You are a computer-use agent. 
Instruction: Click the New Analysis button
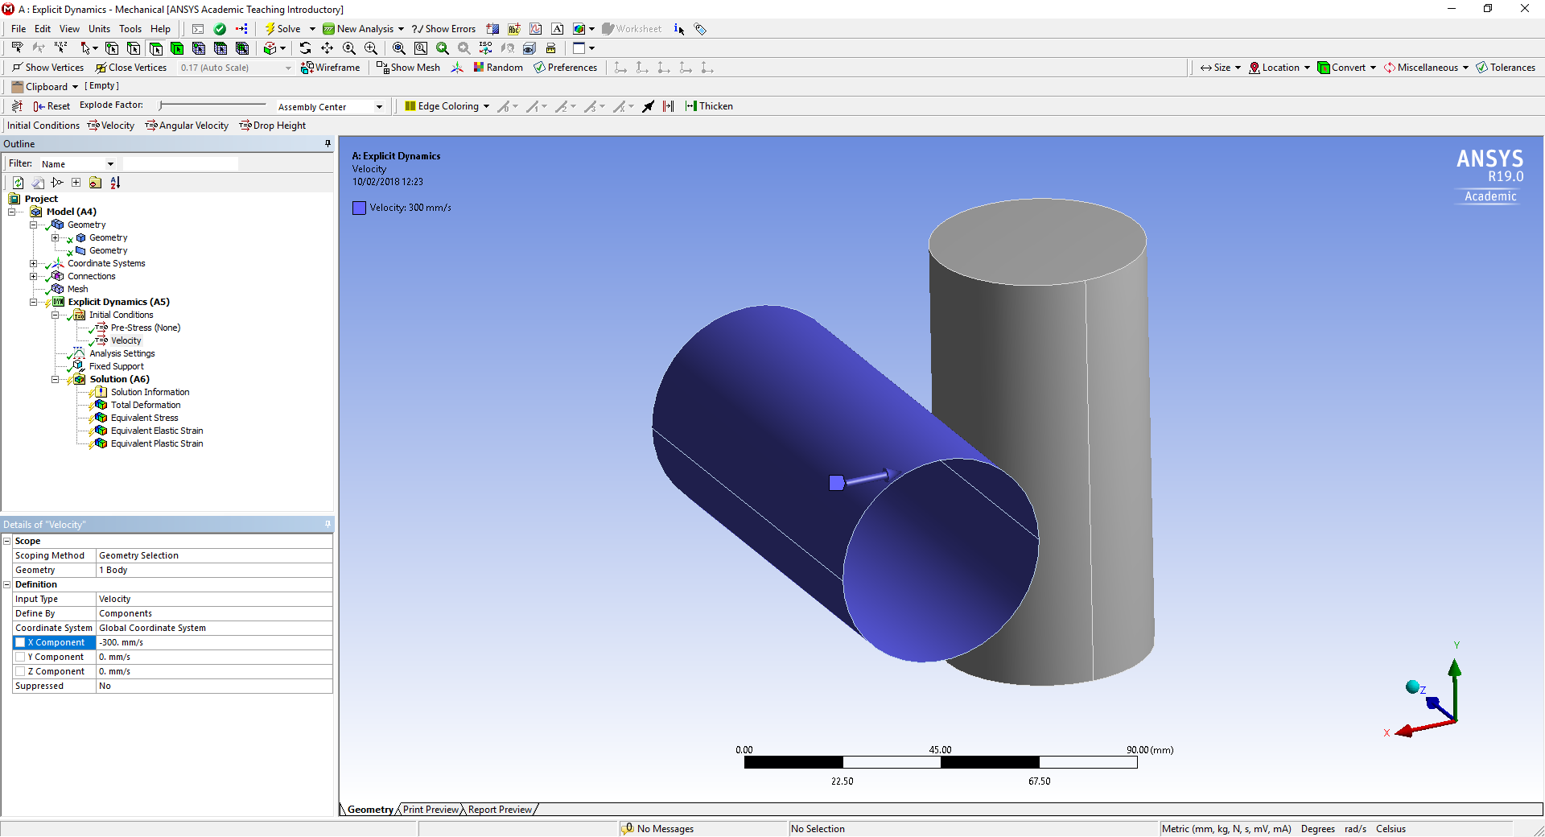point(358,29)
